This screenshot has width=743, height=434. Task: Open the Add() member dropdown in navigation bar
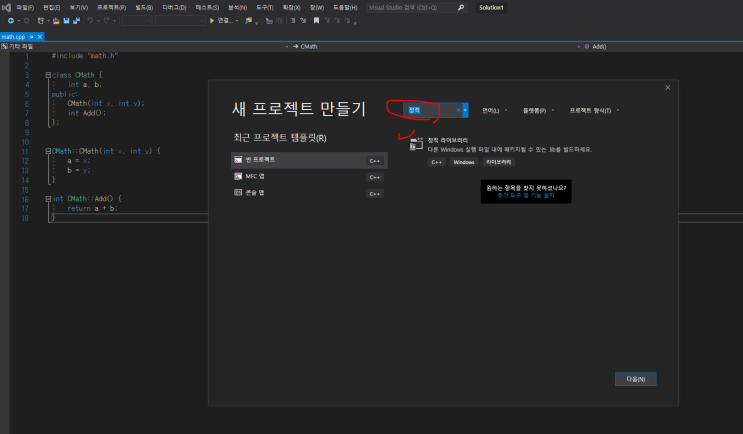click(662, 46)
